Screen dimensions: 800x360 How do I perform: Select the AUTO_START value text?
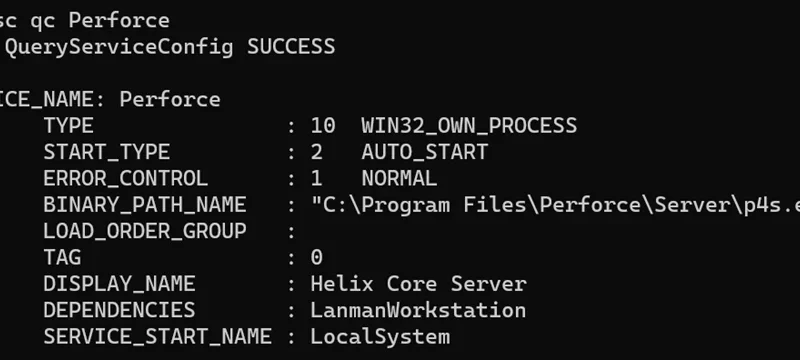click(x=424, y=152)
